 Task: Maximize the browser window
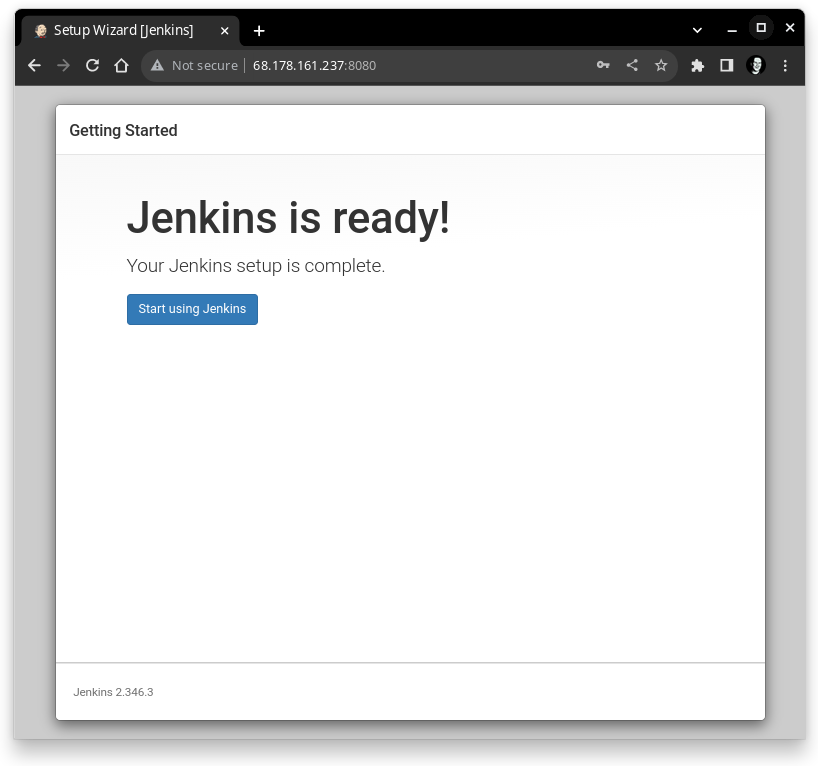click(761, 28)
